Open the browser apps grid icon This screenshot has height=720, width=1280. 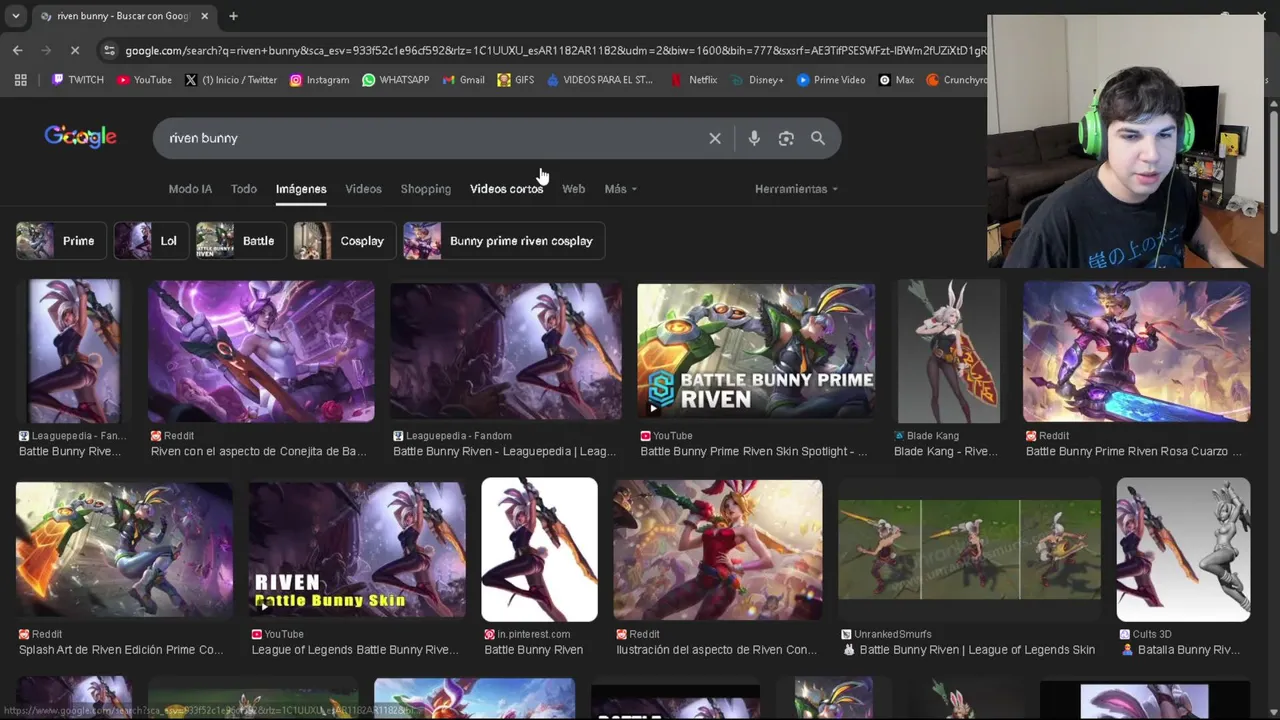[x=21, y=80]
